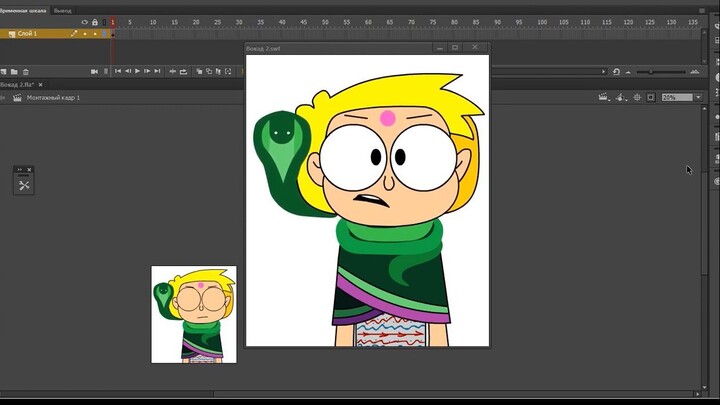Maximize the Вокад 2.swf preview window

455,47
